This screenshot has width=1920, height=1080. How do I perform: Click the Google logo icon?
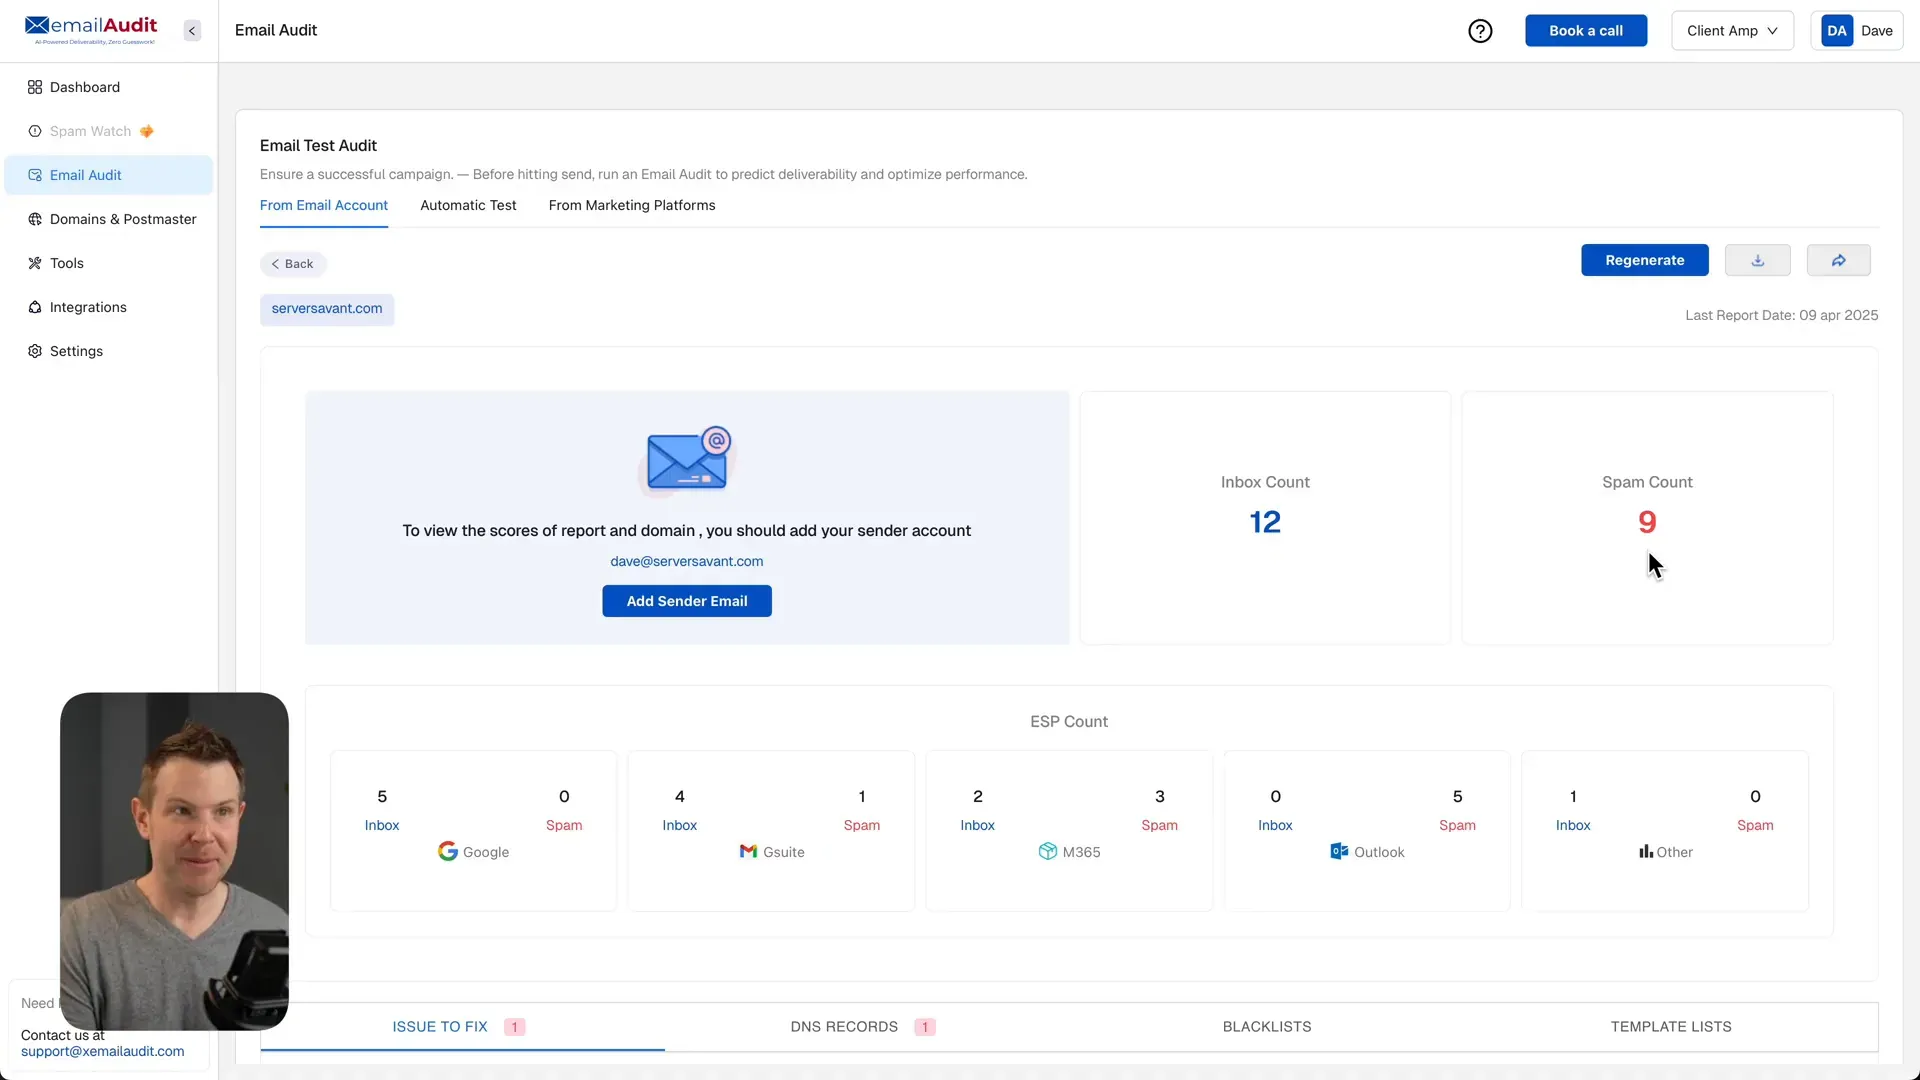(448, 851)
